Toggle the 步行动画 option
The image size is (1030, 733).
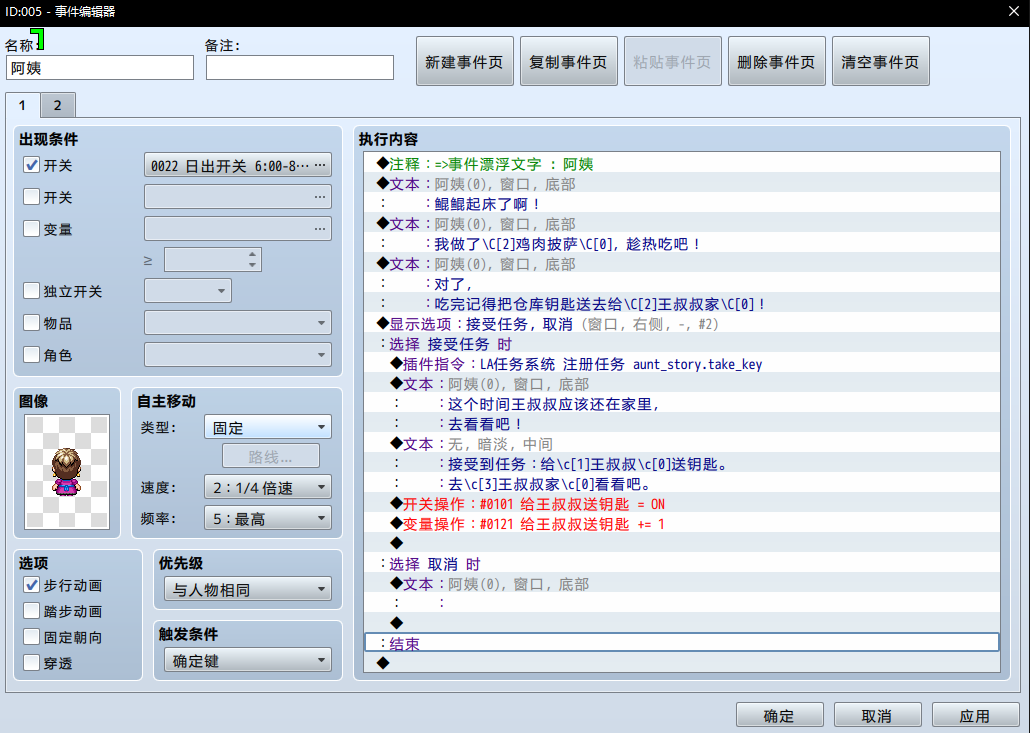[x=32, y=585]
